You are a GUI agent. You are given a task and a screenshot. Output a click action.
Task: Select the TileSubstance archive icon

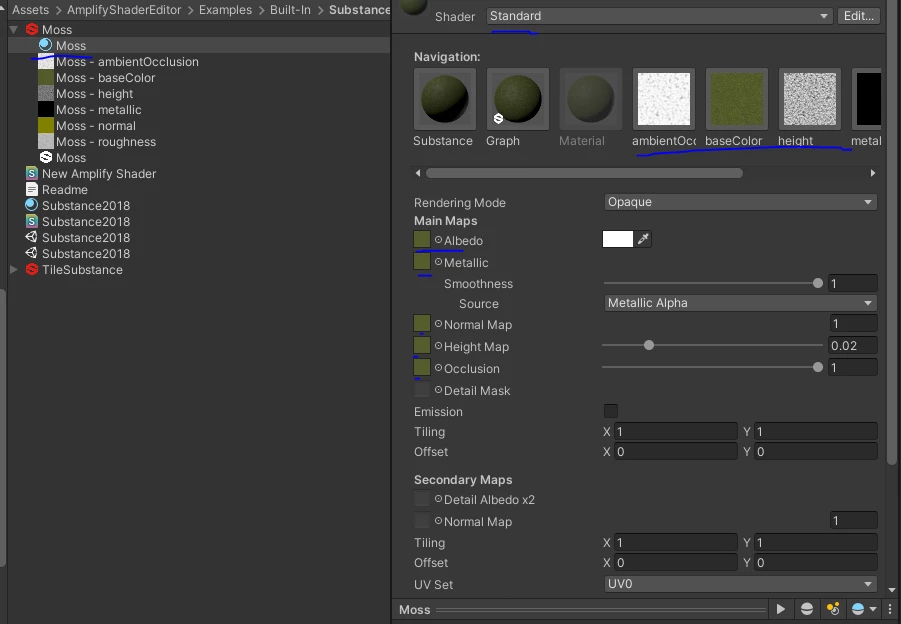(x=32, y=269)
